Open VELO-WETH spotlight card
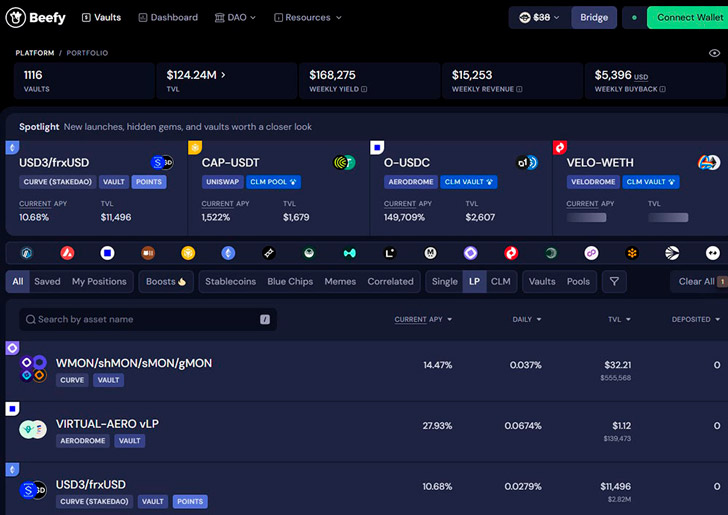 [641, 189]
